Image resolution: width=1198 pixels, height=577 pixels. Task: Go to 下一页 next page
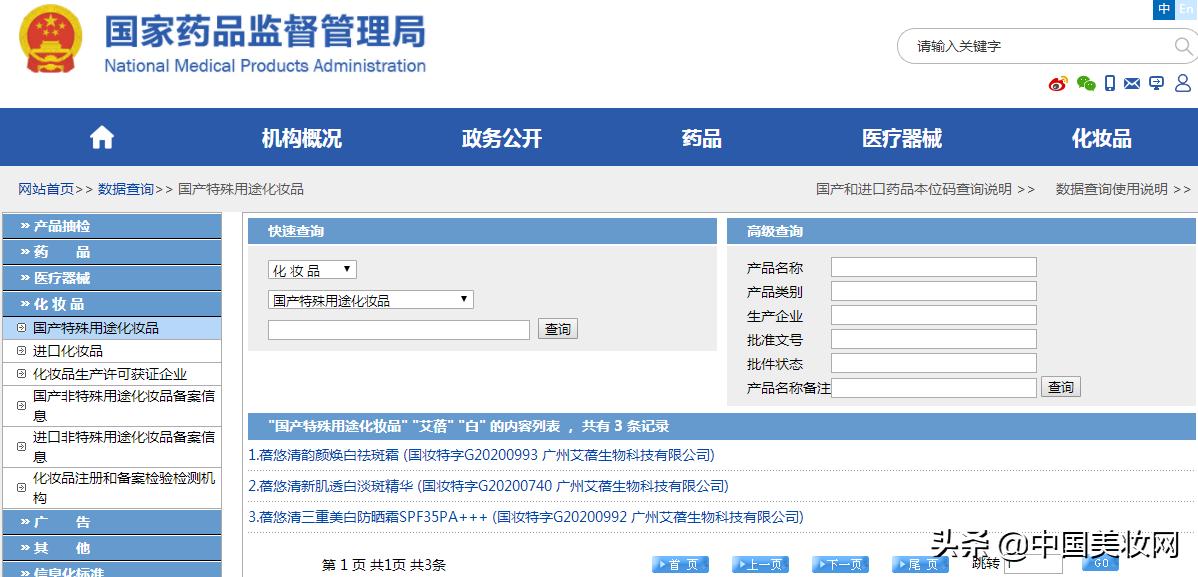point(840,565)
